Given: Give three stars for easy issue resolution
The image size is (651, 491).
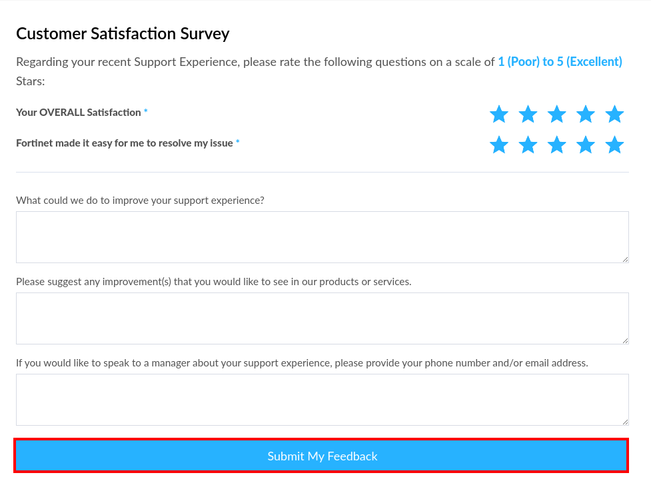Looking at the screenshot, I should coord(557,145).
